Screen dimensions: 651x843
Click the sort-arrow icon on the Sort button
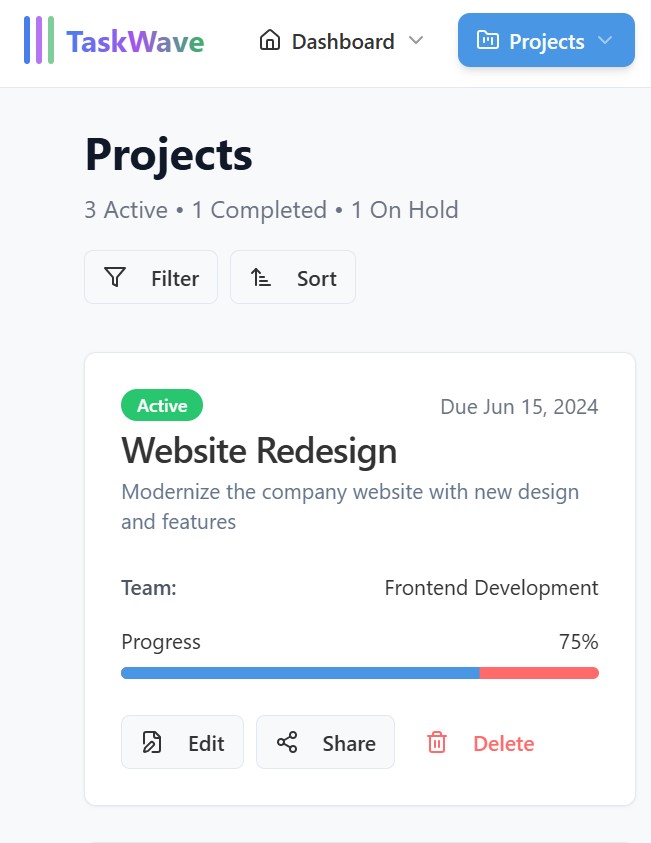click(x=261, y=277)
